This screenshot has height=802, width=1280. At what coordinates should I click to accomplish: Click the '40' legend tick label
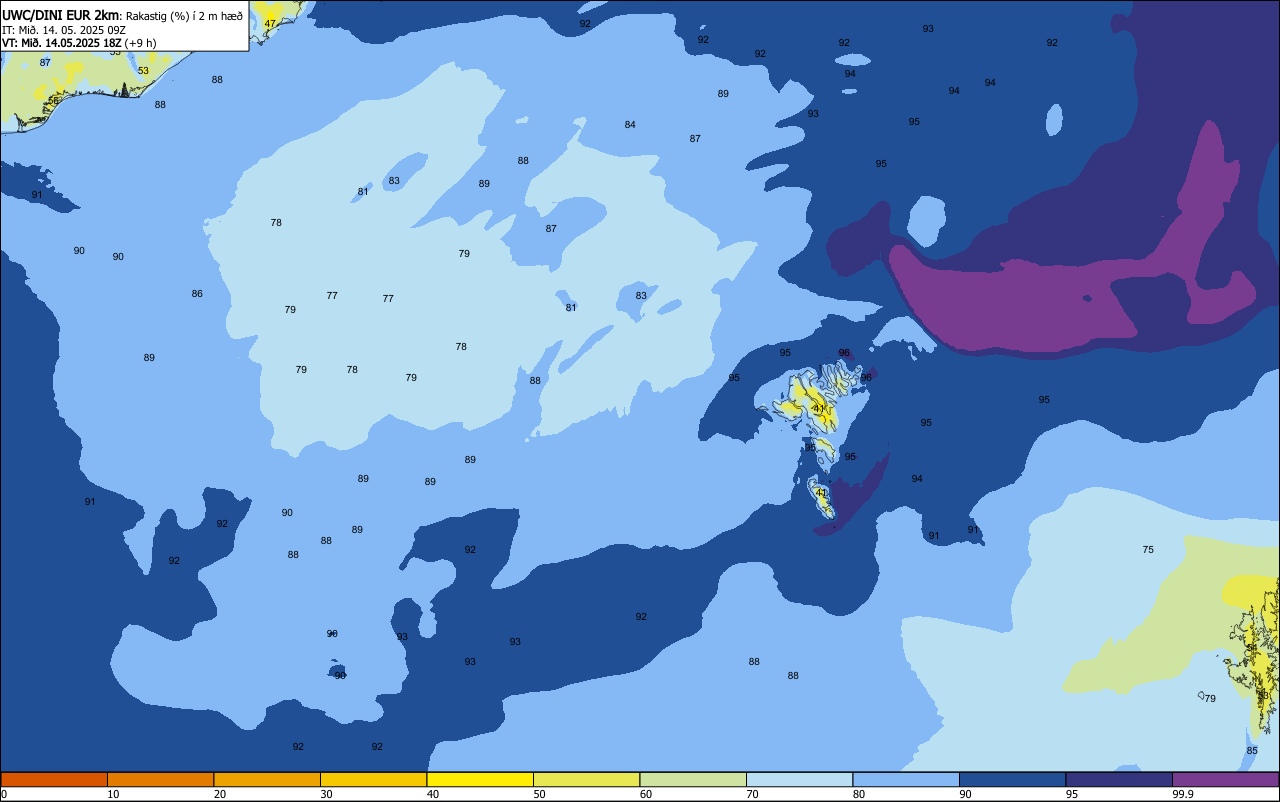click(433, 794)
